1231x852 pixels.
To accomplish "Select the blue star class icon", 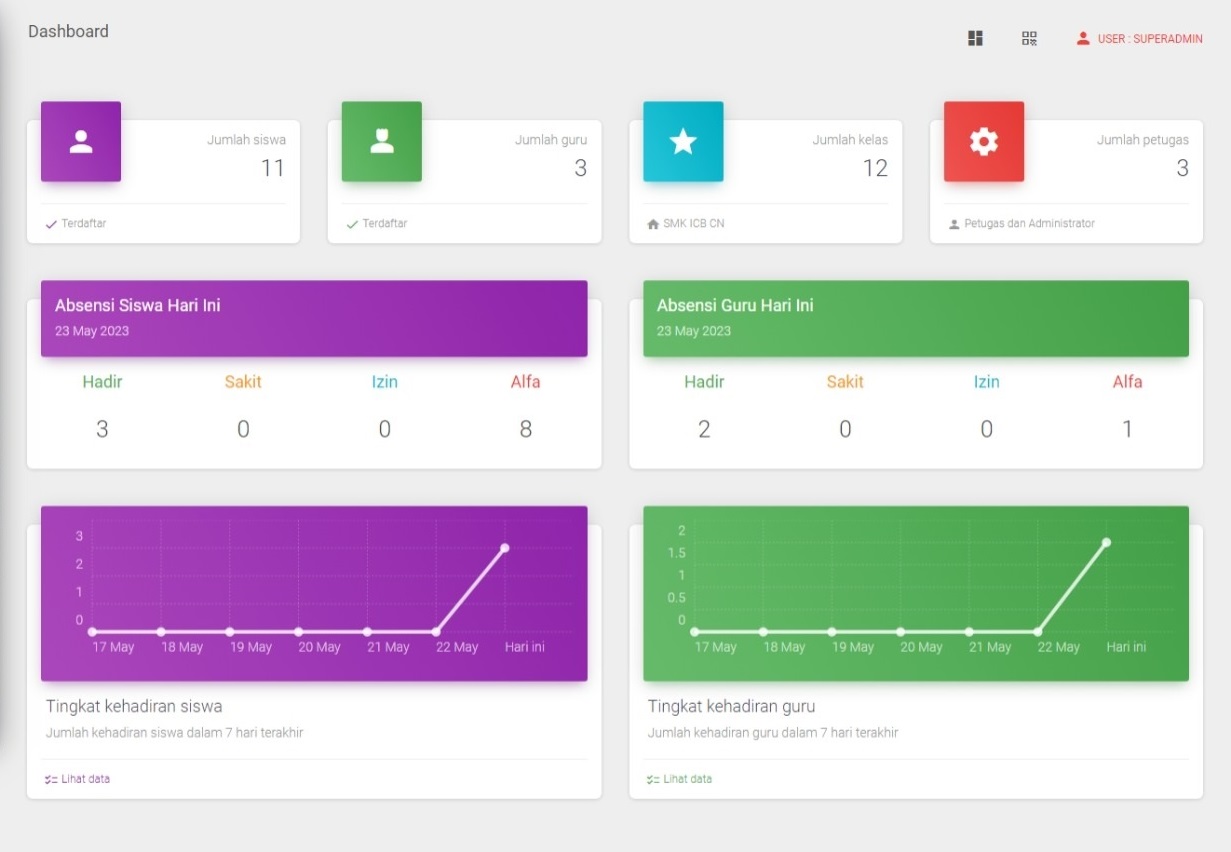I will pos(683,142).
